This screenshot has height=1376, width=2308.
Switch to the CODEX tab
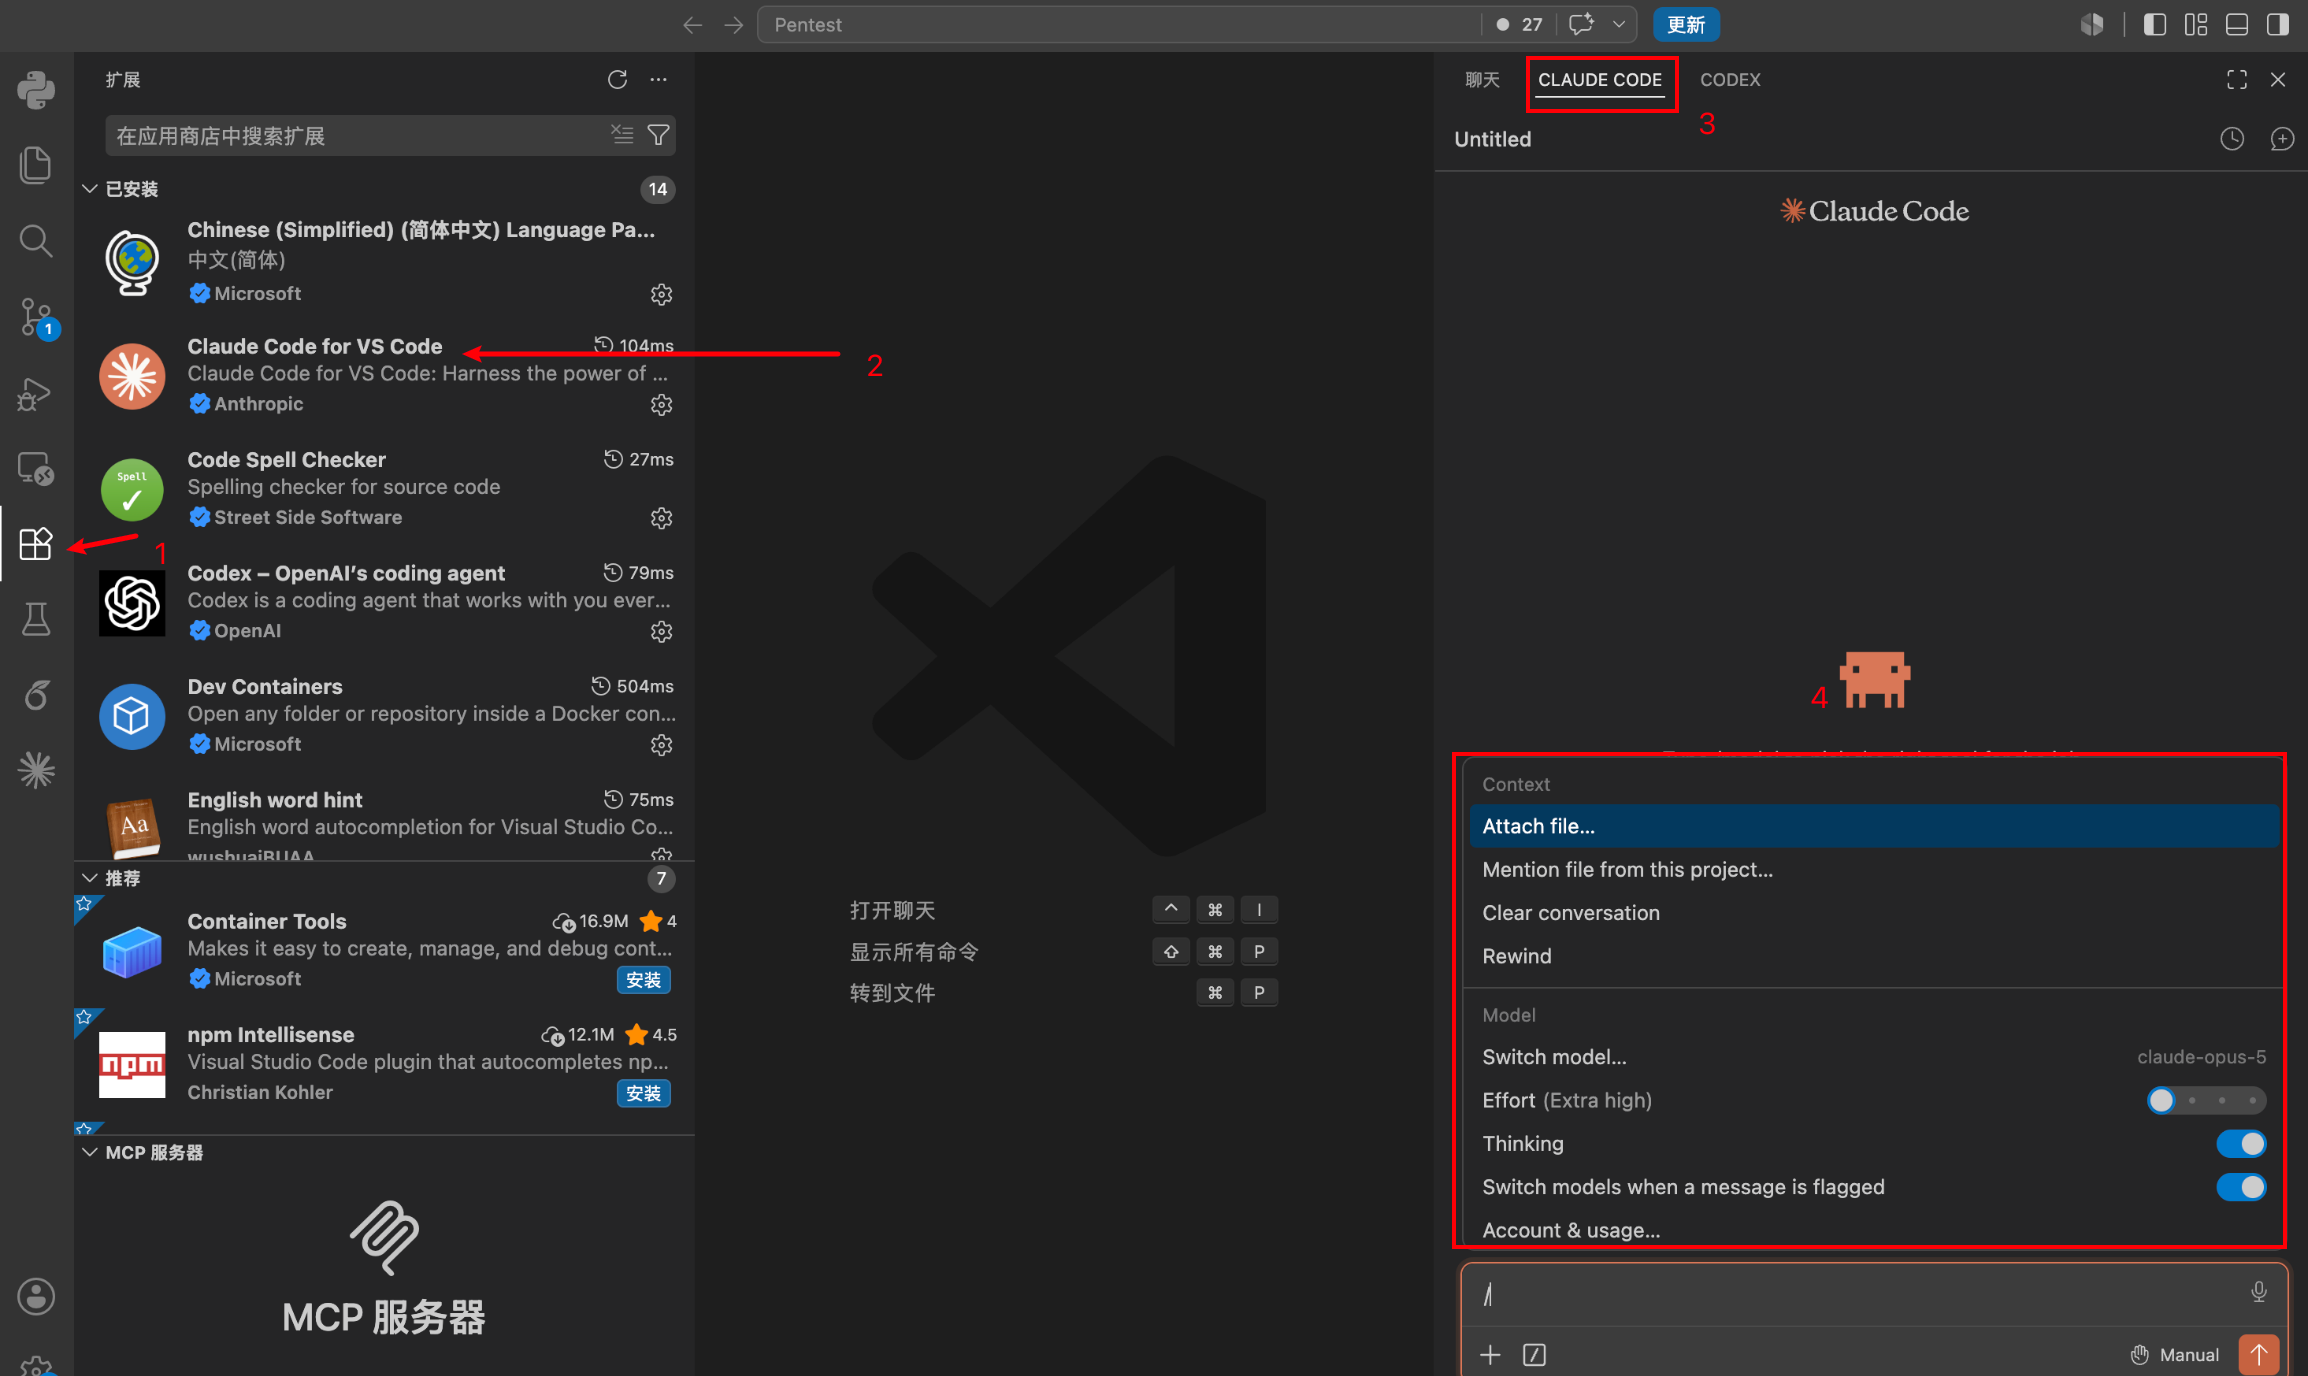[x=1730, y=79]
